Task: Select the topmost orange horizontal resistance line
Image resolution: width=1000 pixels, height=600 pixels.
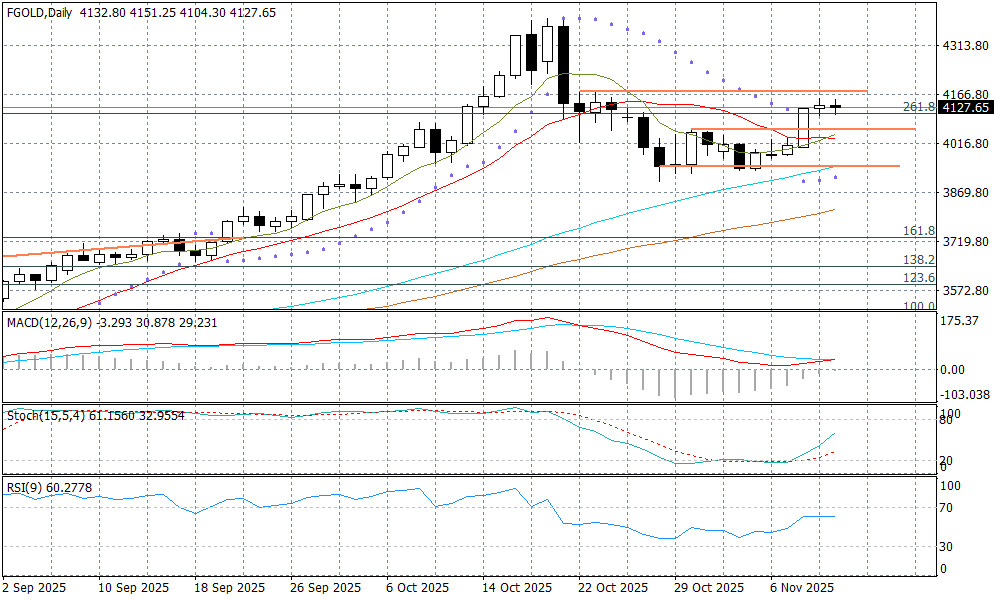Action: coord(720,91)
